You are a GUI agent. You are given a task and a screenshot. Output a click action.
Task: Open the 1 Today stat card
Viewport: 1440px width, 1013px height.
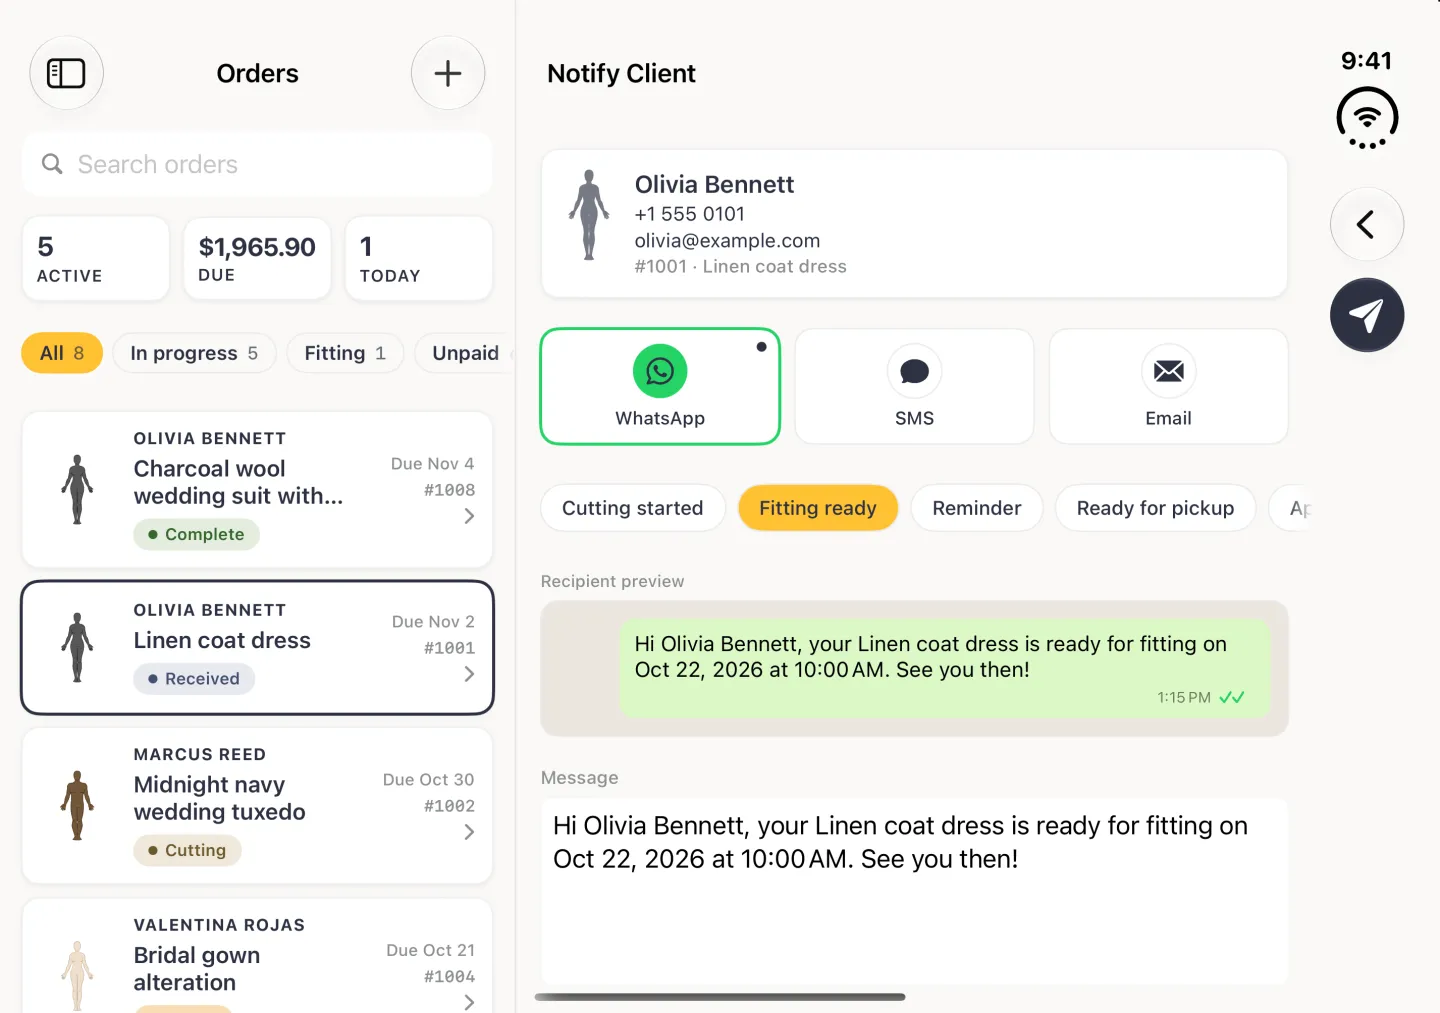pos(419,259)
